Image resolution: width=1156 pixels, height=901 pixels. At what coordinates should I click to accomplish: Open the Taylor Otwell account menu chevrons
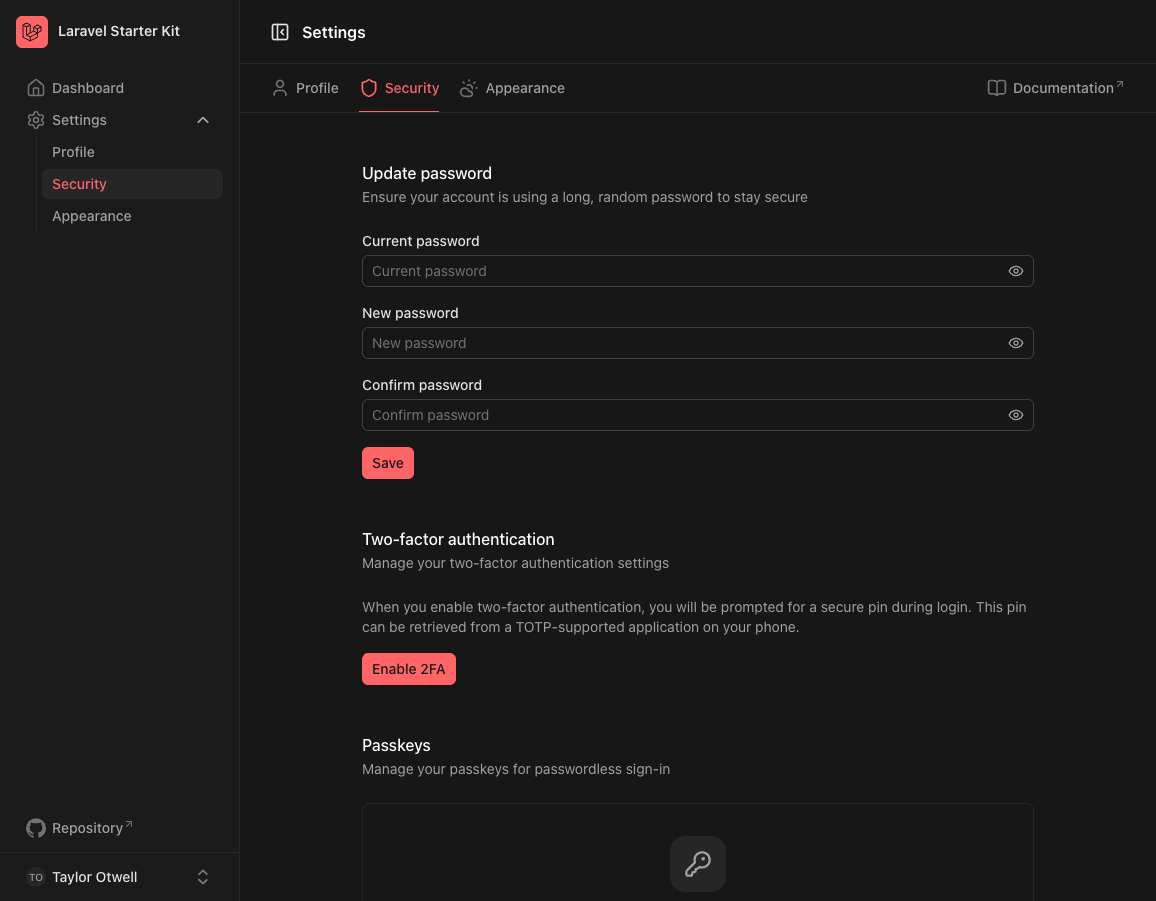point(203,877)
